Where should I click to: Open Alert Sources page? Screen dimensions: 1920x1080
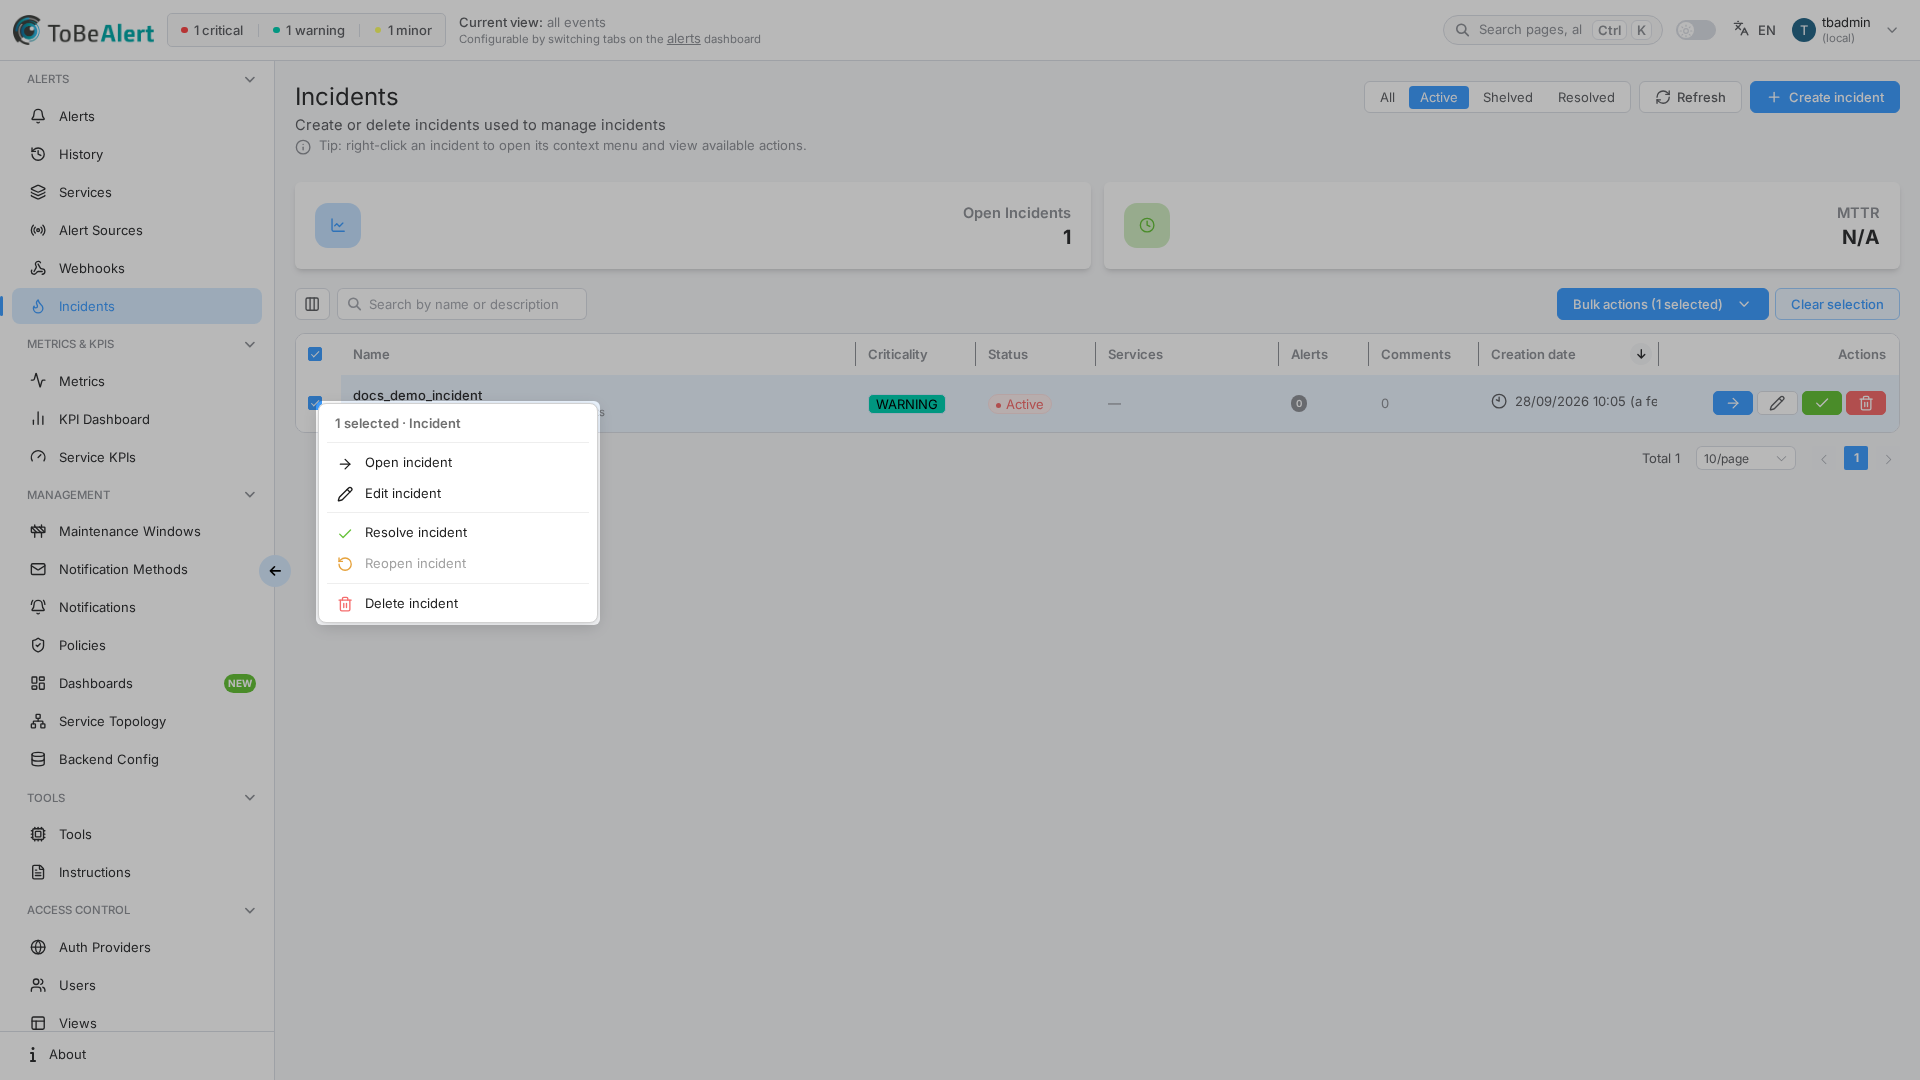(x=137, y=230)
